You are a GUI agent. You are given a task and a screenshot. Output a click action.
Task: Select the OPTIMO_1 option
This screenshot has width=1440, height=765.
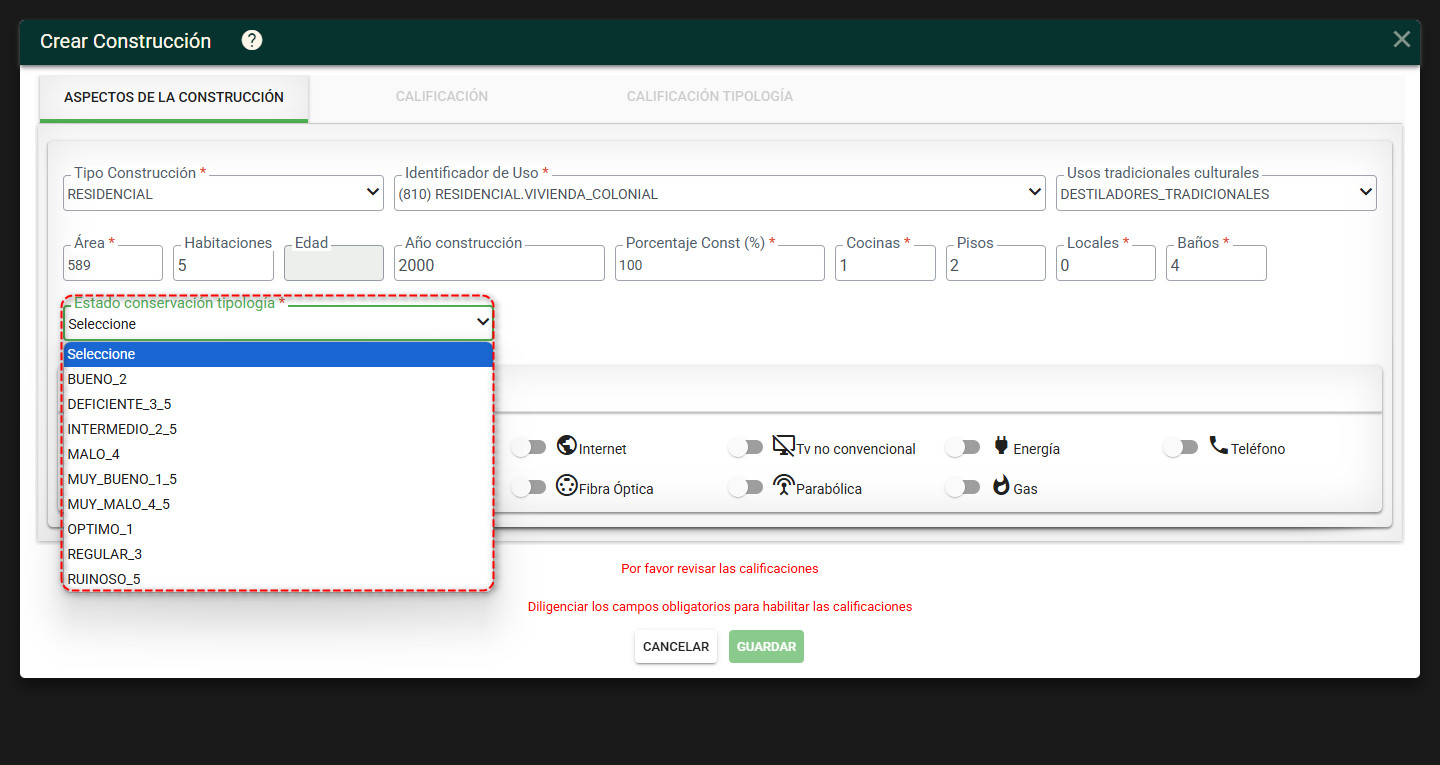tap(279, 529)
